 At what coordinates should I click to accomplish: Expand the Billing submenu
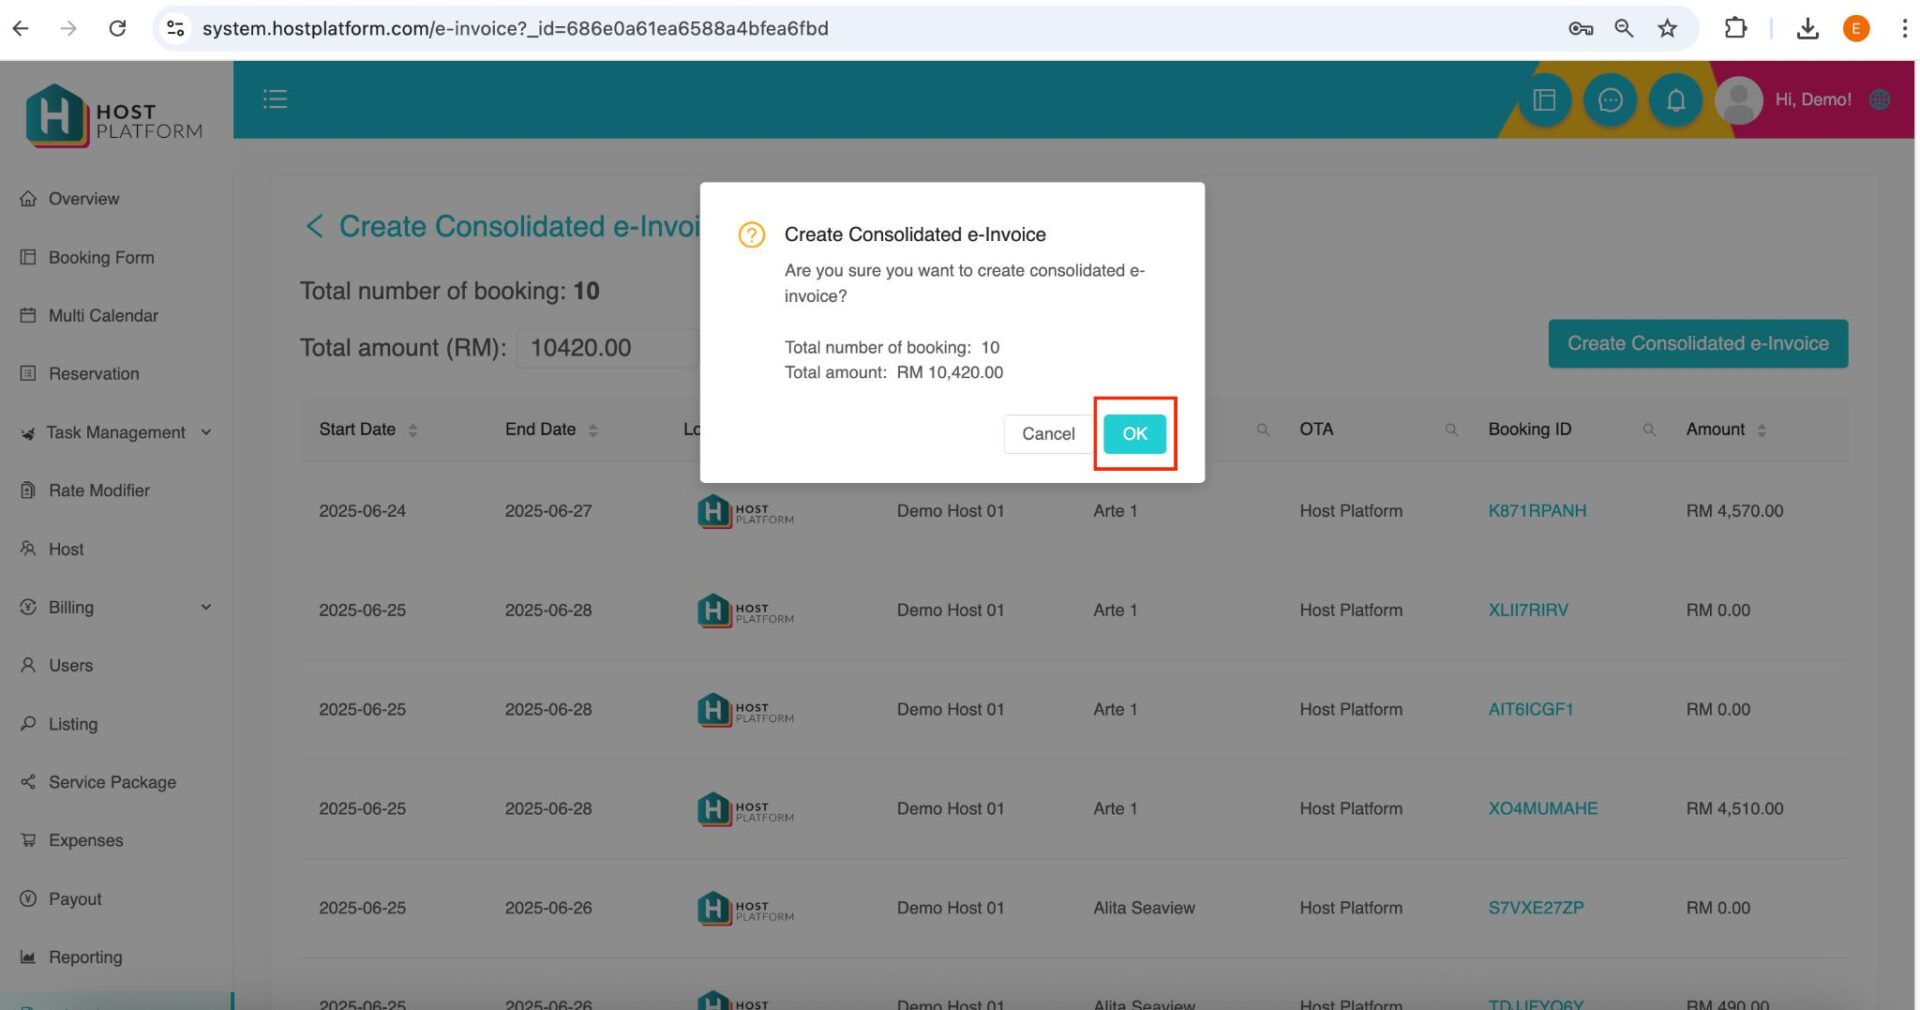coord(116,607)
